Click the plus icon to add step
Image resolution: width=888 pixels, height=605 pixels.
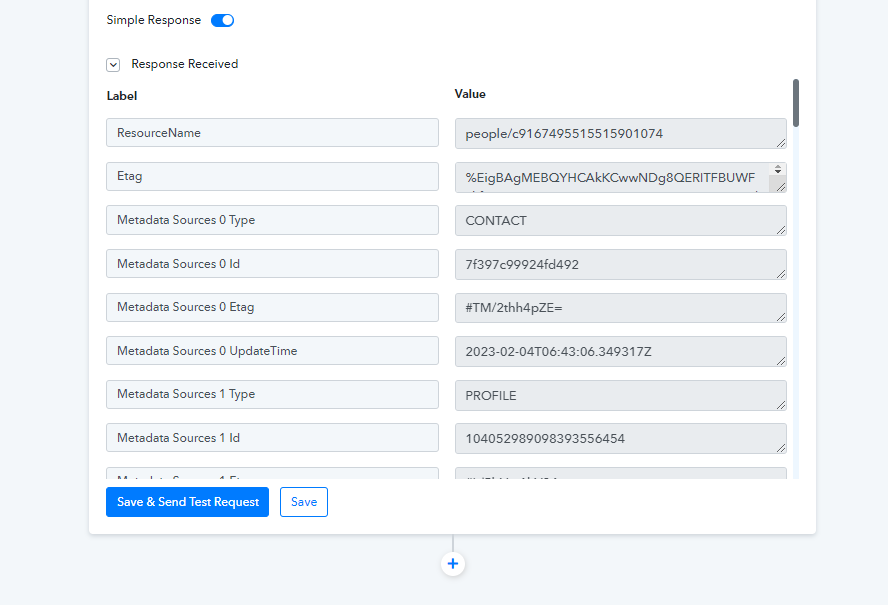(453, 564)
